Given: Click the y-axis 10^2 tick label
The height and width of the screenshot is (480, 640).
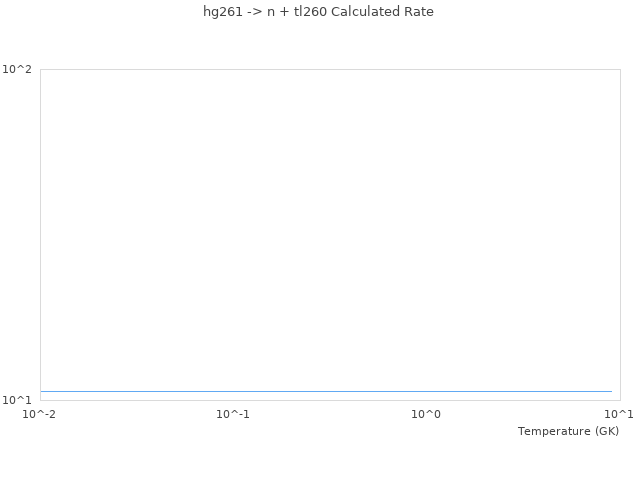Looking at the screenshot, I should (x=17, y=69).
